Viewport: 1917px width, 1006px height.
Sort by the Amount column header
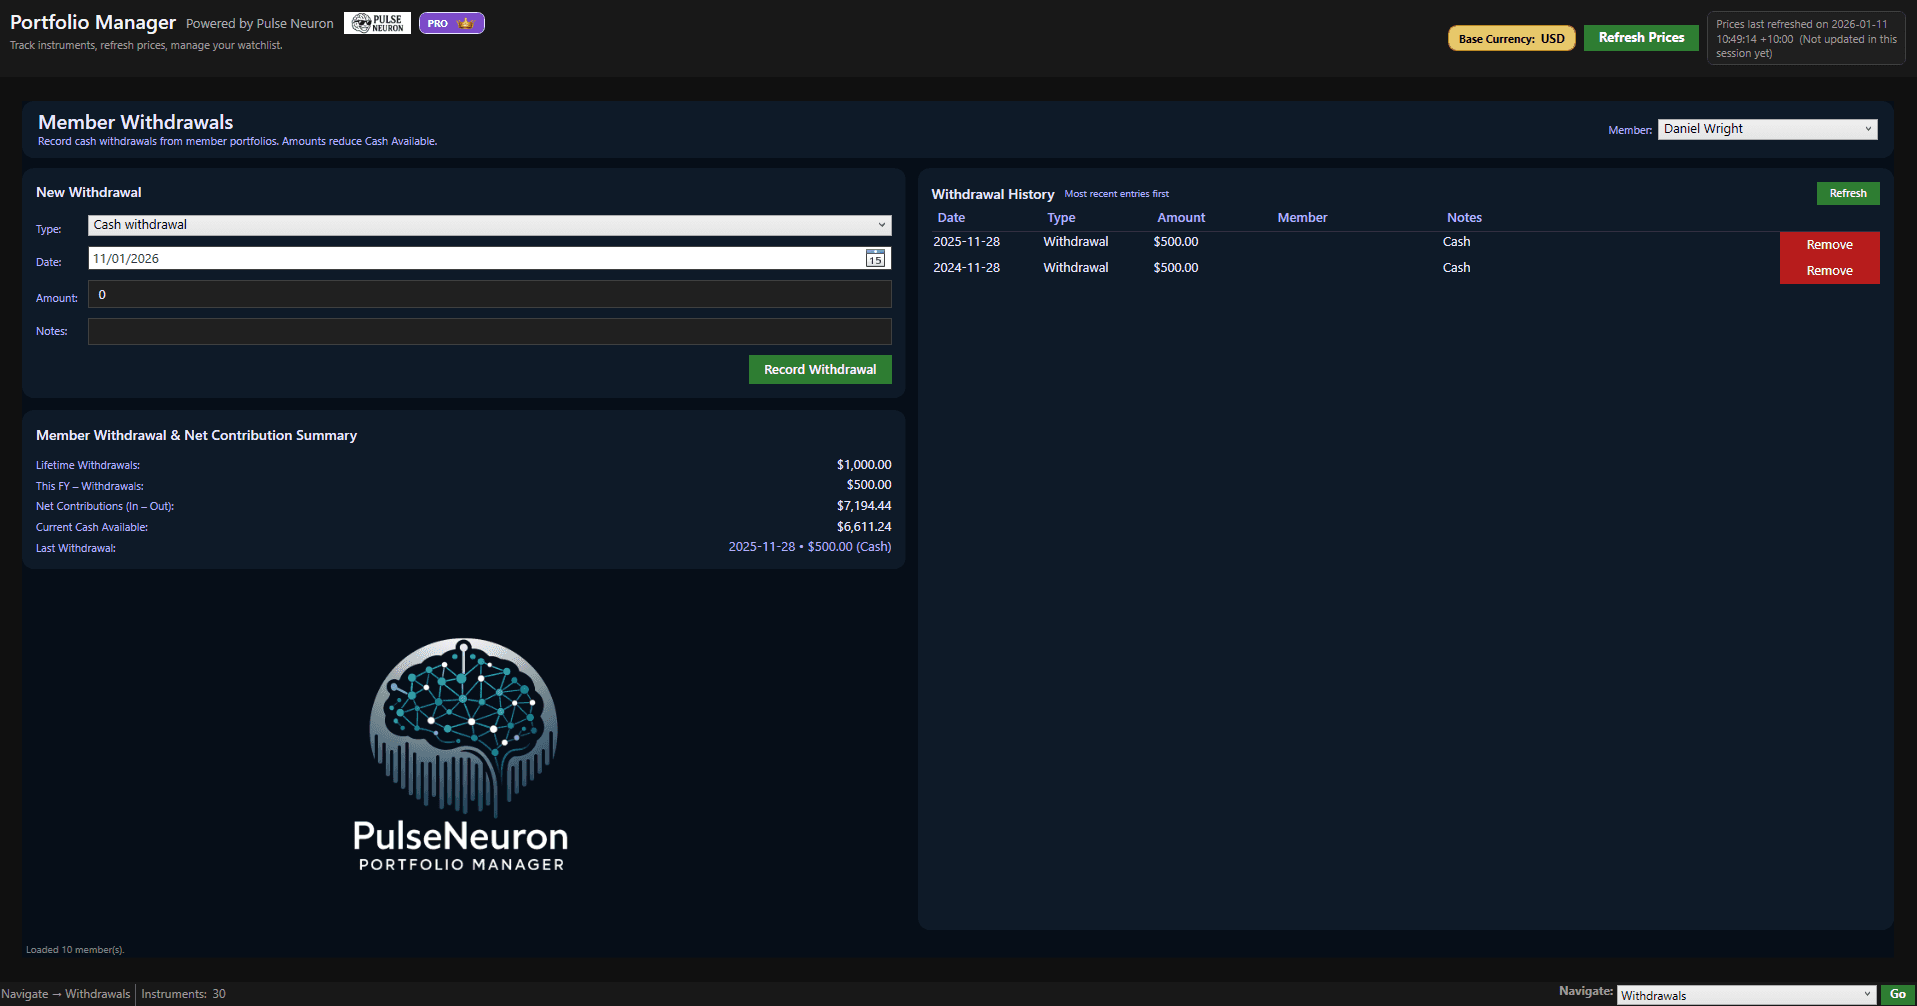pyautogui.click(x=1181, y=218)
